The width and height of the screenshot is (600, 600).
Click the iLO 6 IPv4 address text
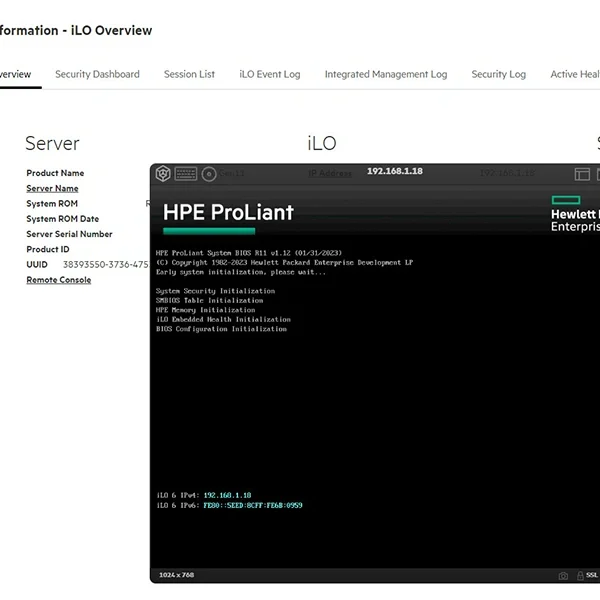tap(226, 495)
